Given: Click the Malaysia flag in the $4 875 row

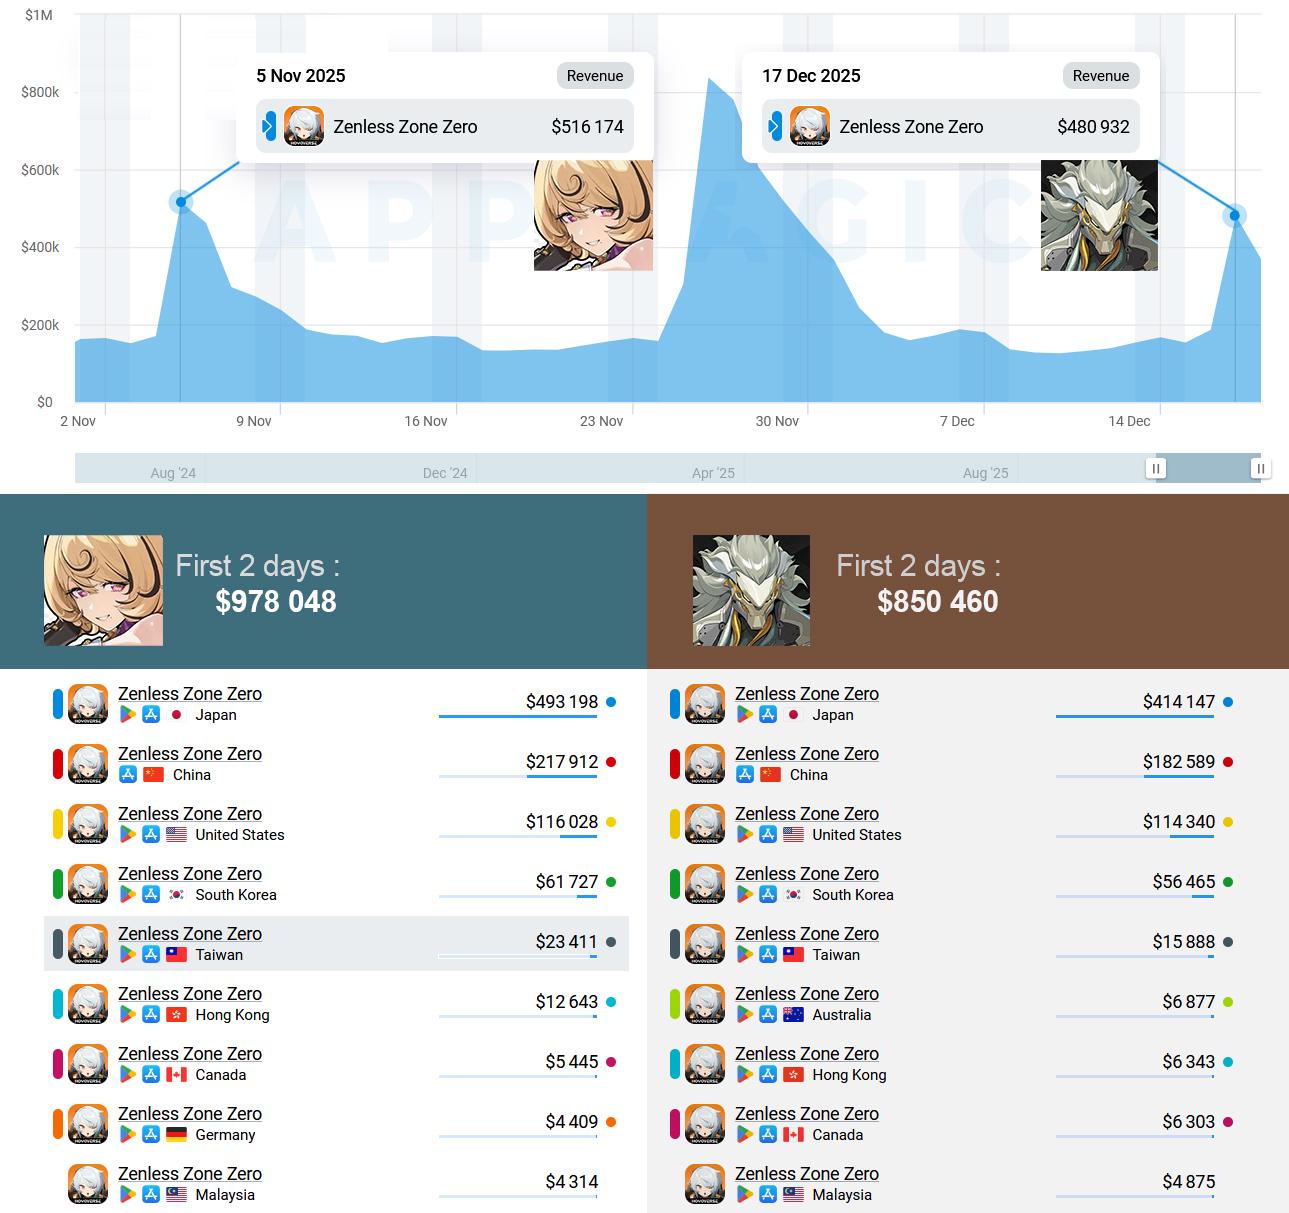Looking at the screenshot, I should (794, 1195).
